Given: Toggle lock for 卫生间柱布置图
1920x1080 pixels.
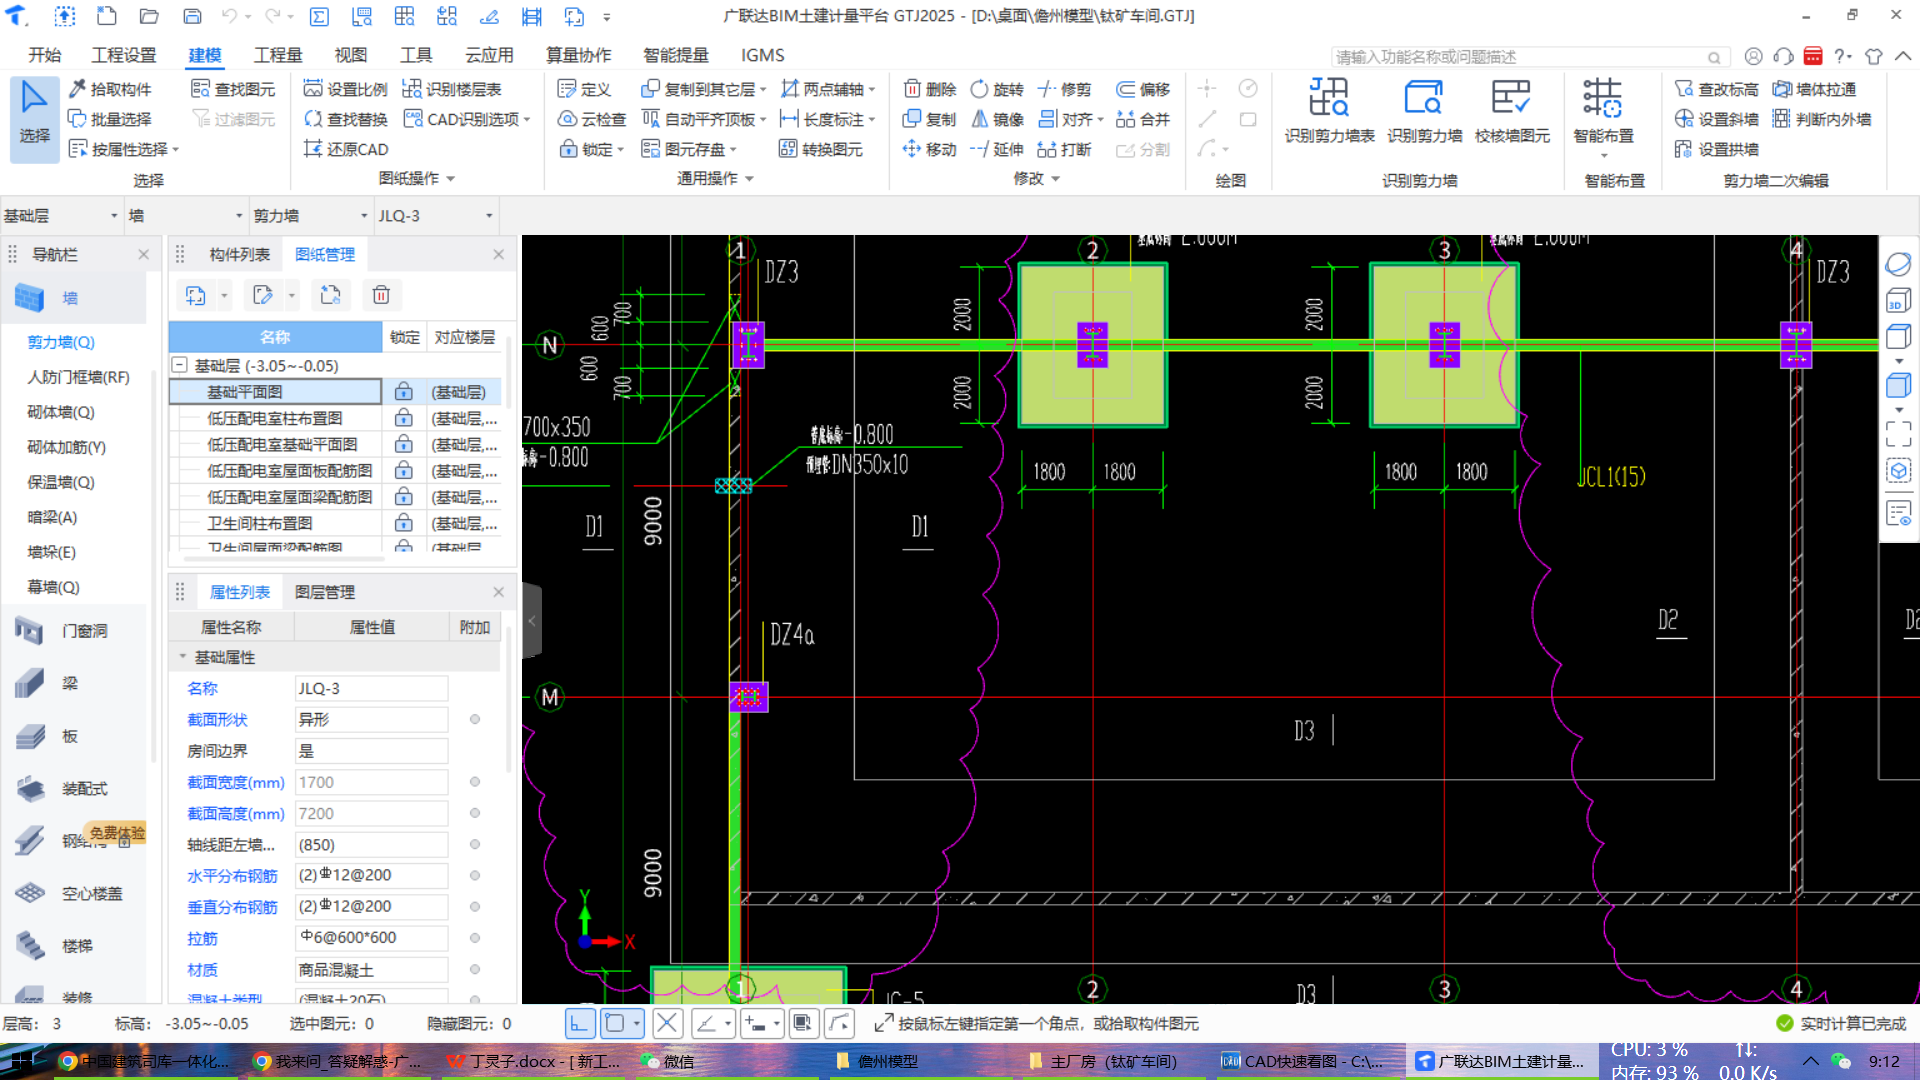Looking at the screenshot, I should coord(403,523).
